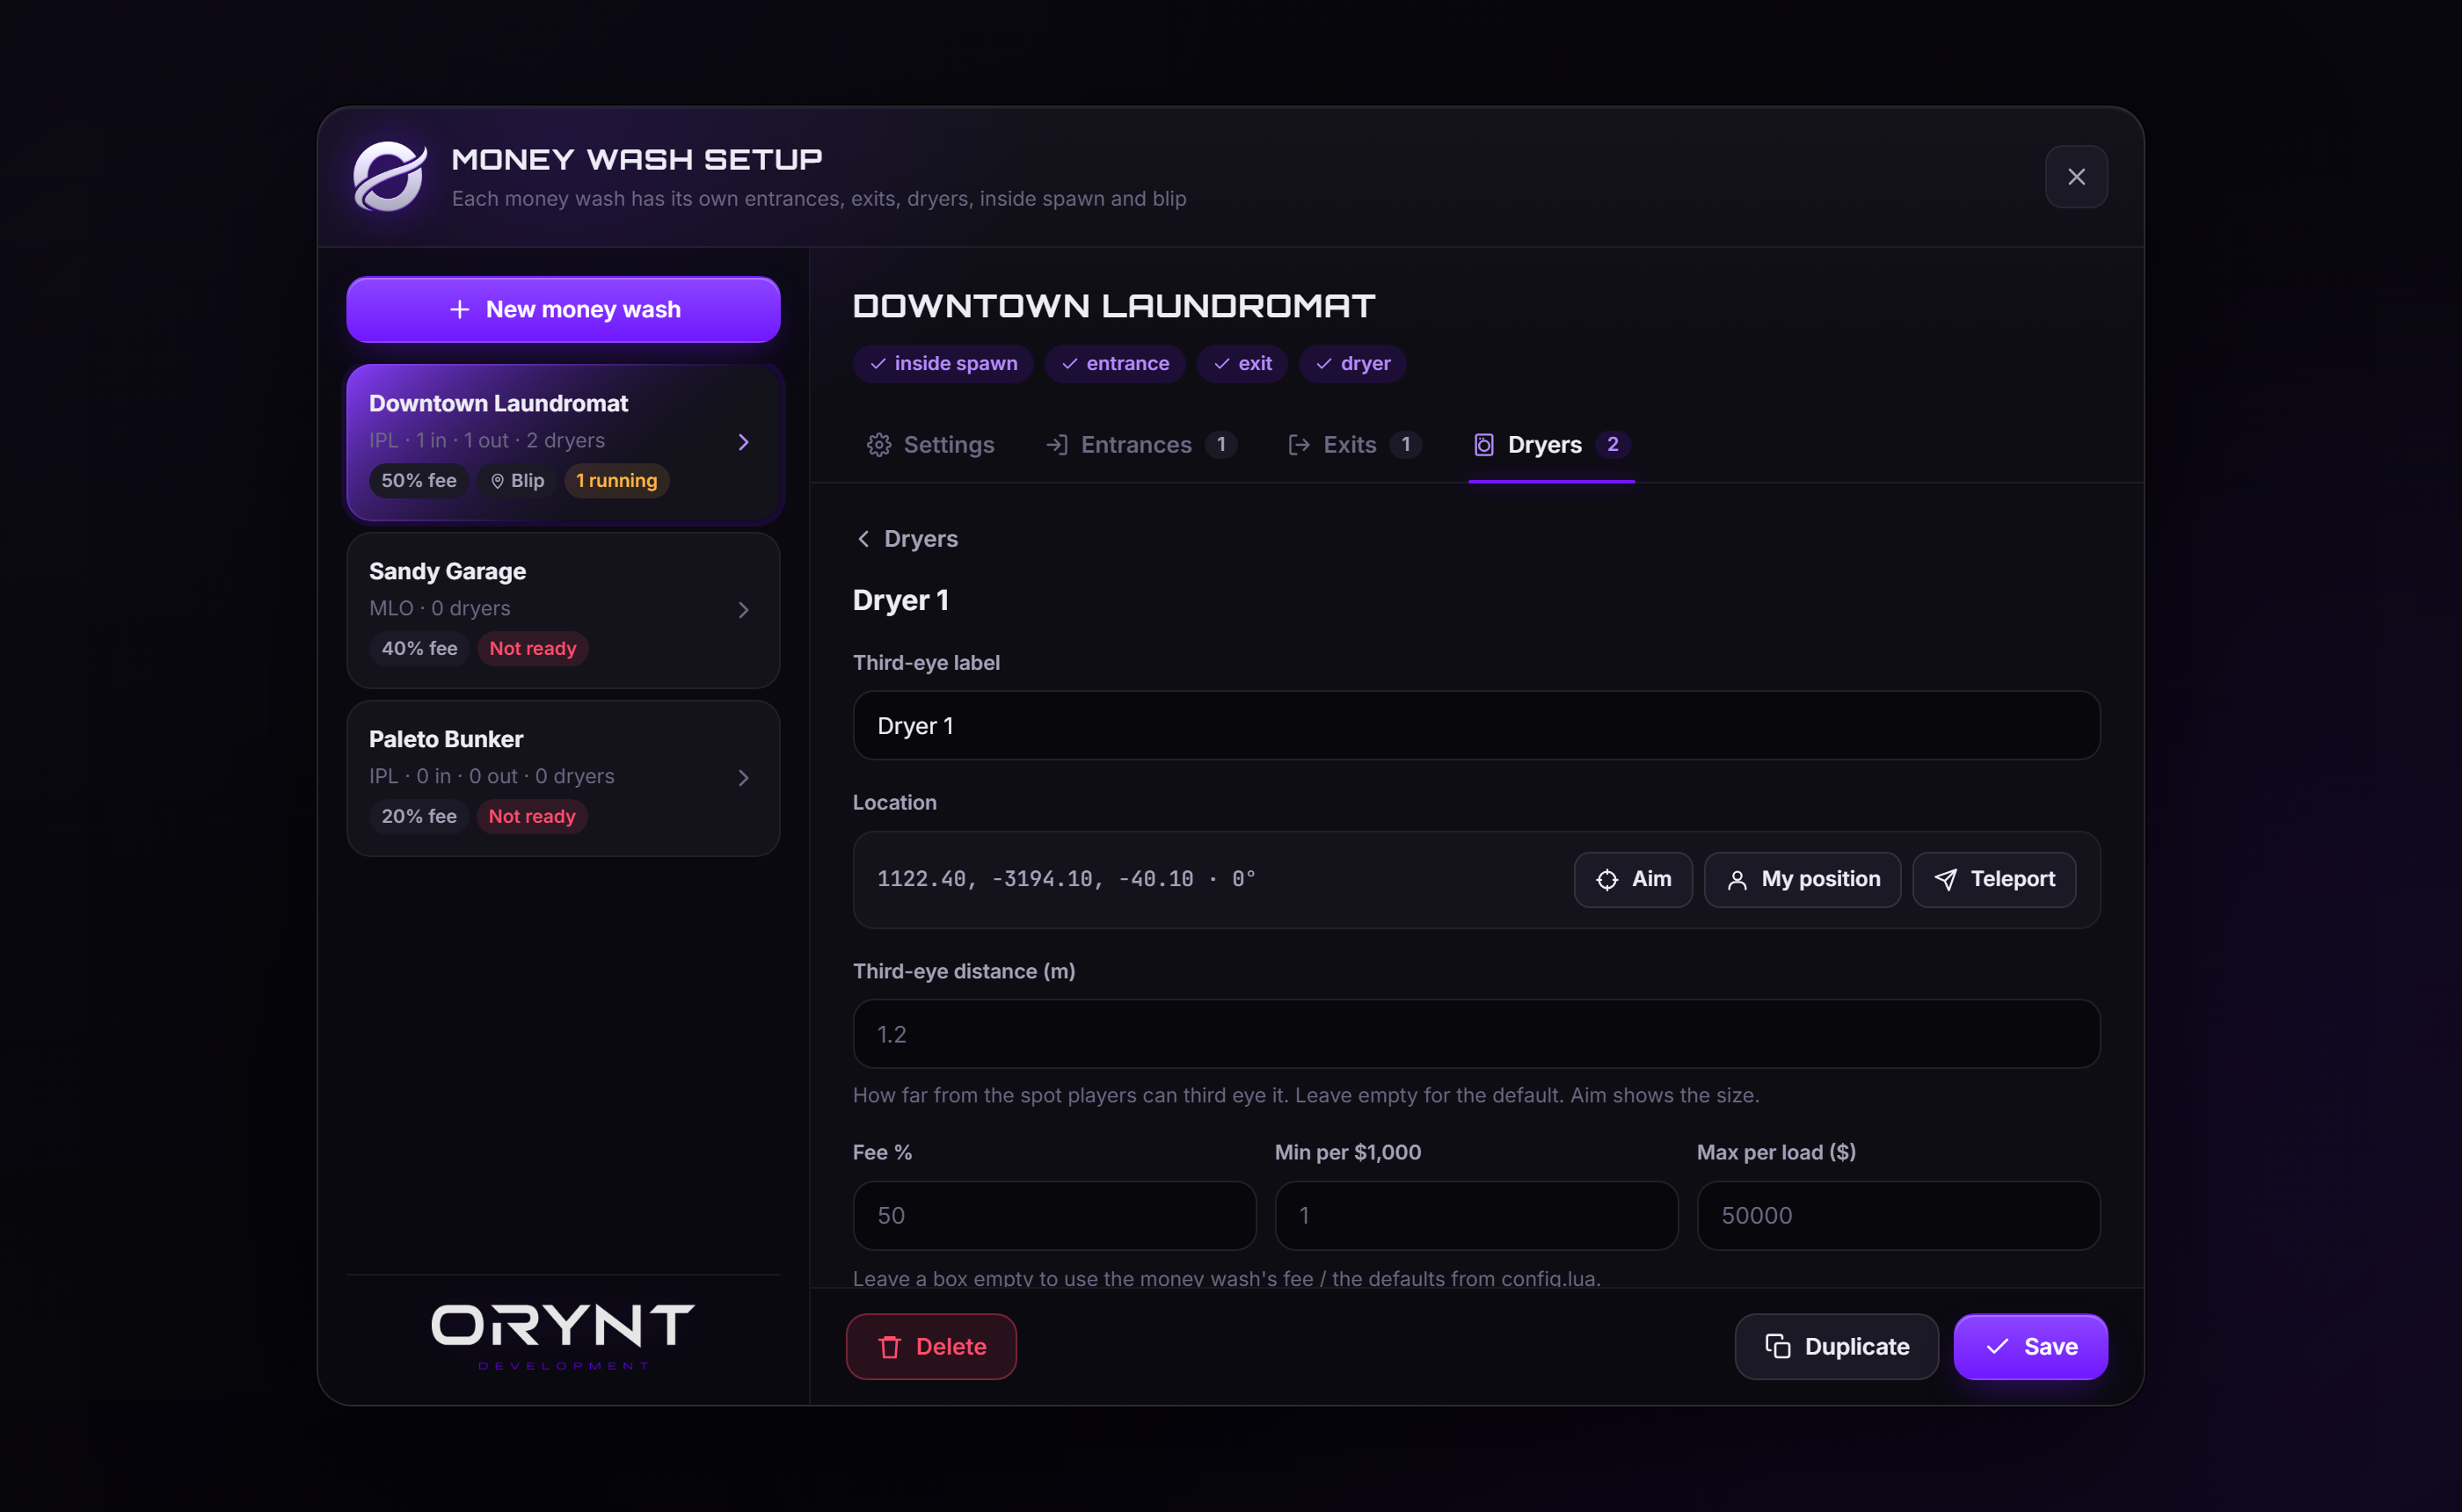Delete Dryer 1
Screen dimensions: 2462x1512
[x=931, y=1347]
